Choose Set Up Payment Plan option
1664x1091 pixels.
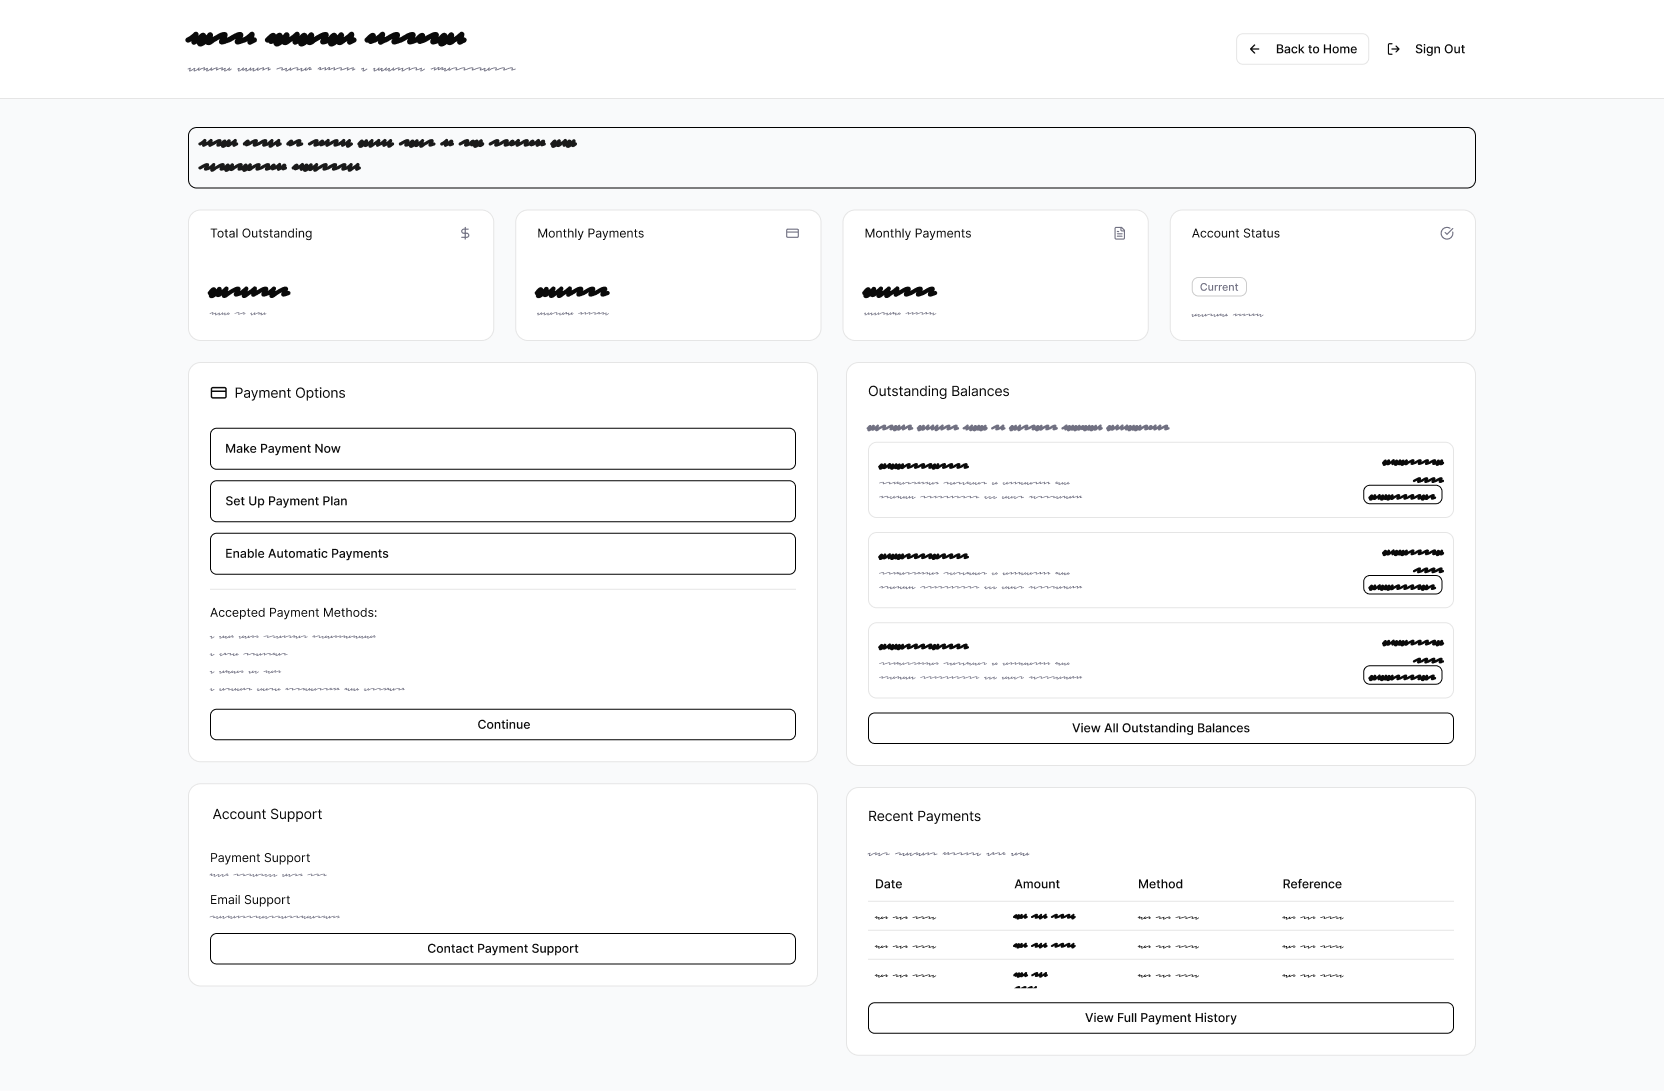coord(502,501)
